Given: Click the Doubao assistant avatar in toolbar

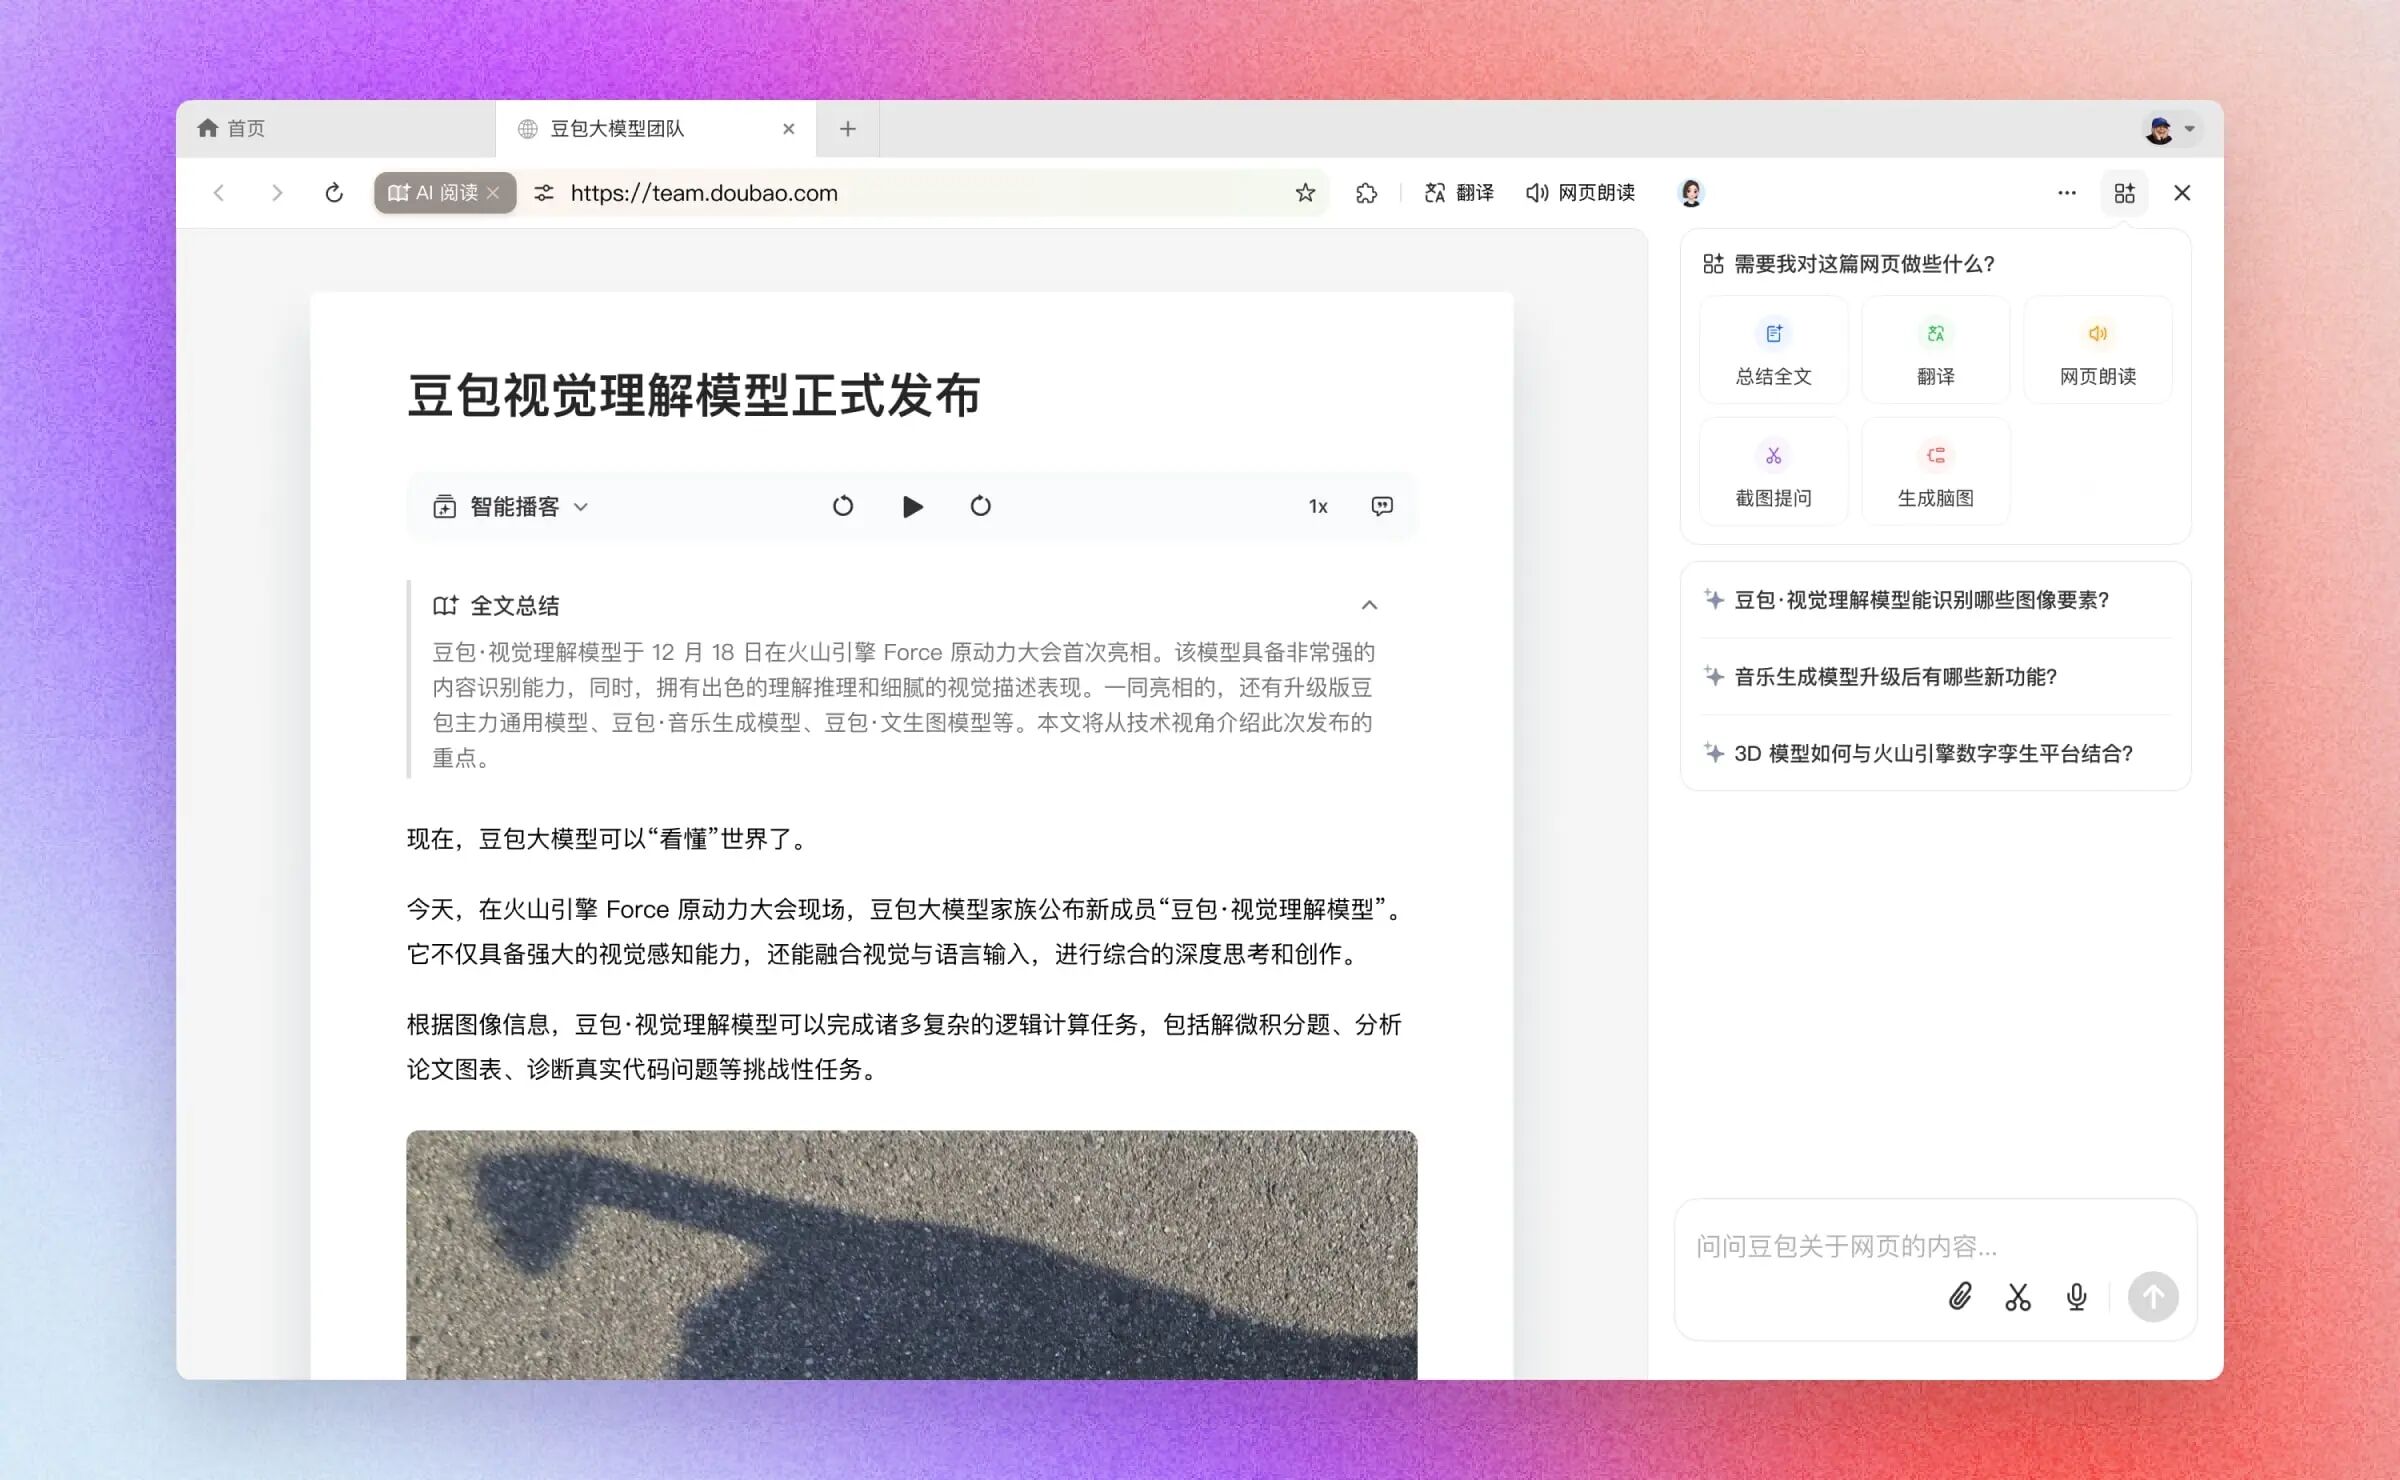Looking at the screenshot, I should [x=1691, y=192].
